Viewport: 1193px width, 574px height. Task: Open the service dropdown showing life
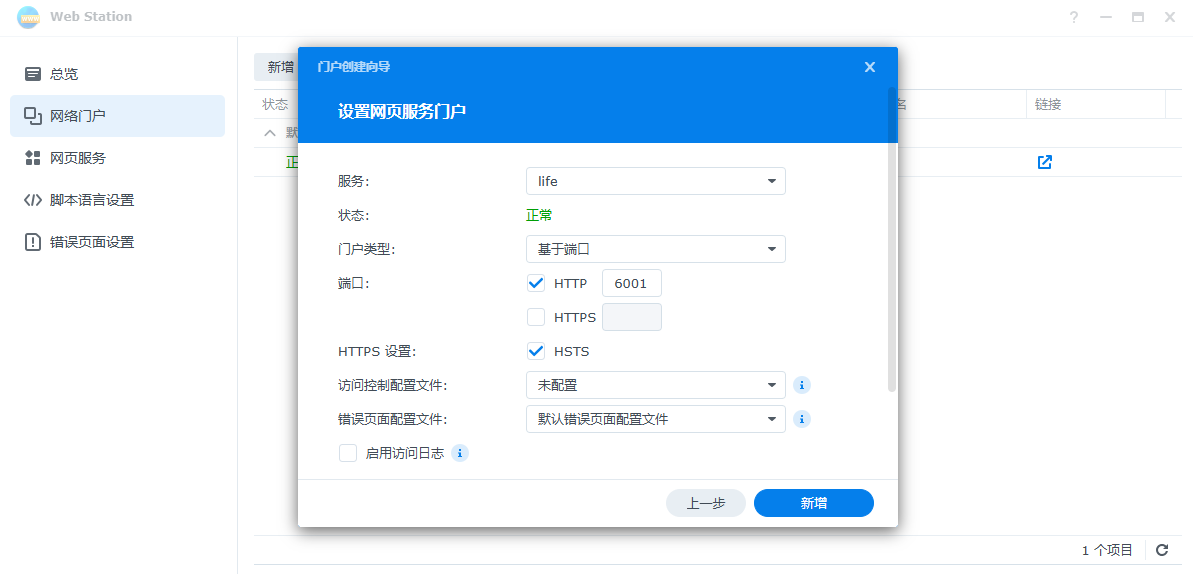point(655,181)
